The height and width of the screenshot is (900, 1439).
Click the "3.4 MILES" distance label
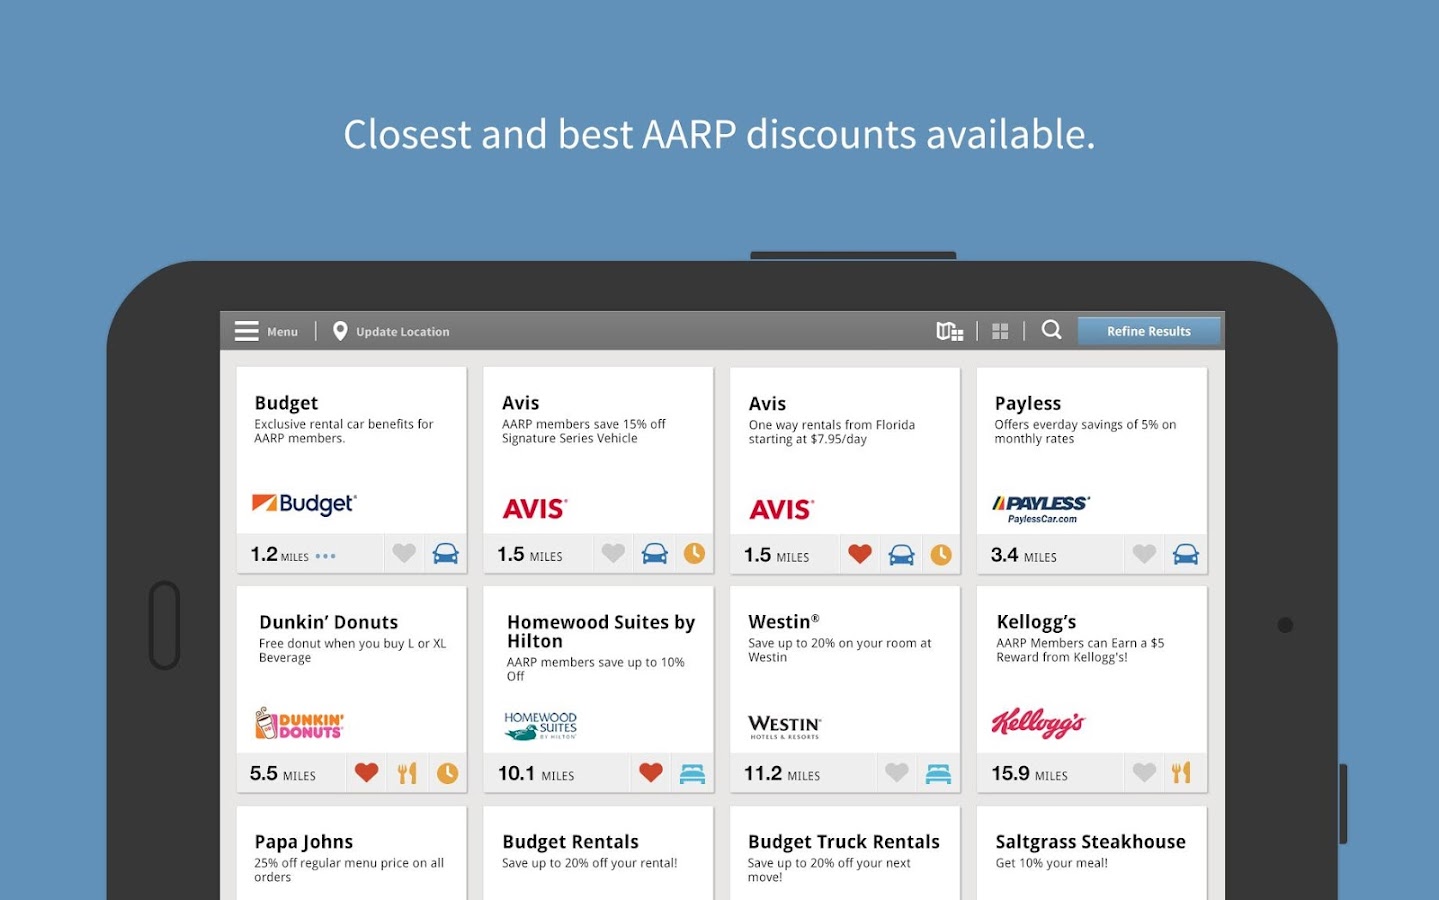1023,555
